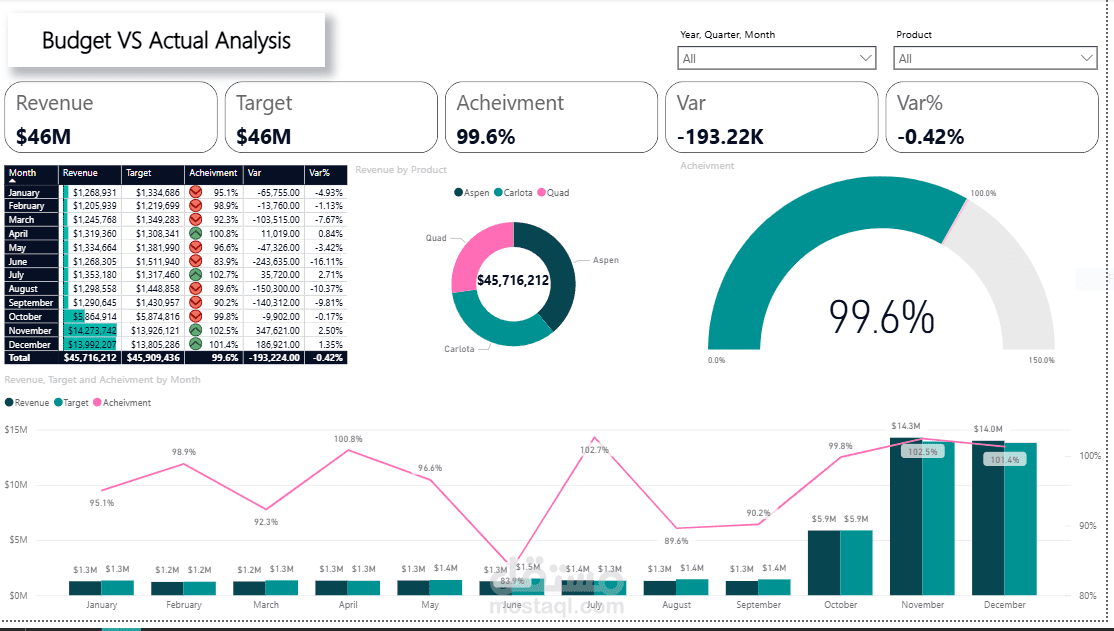Select the Aspen legend entry above the donut

pos(471,192)
